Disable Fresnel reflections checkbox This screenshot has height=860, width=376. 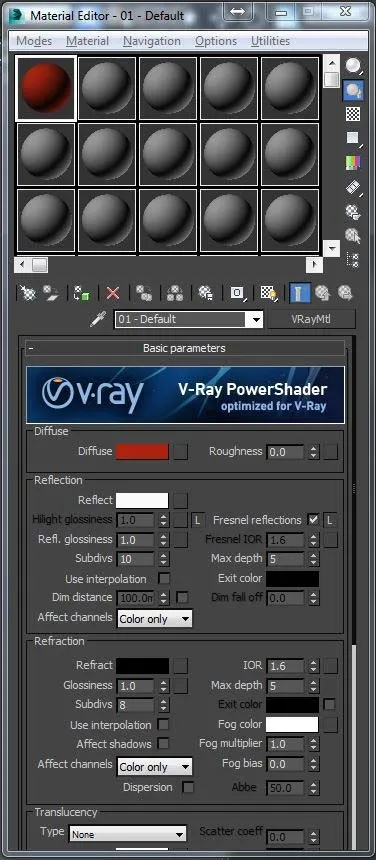tap(313, 519)
